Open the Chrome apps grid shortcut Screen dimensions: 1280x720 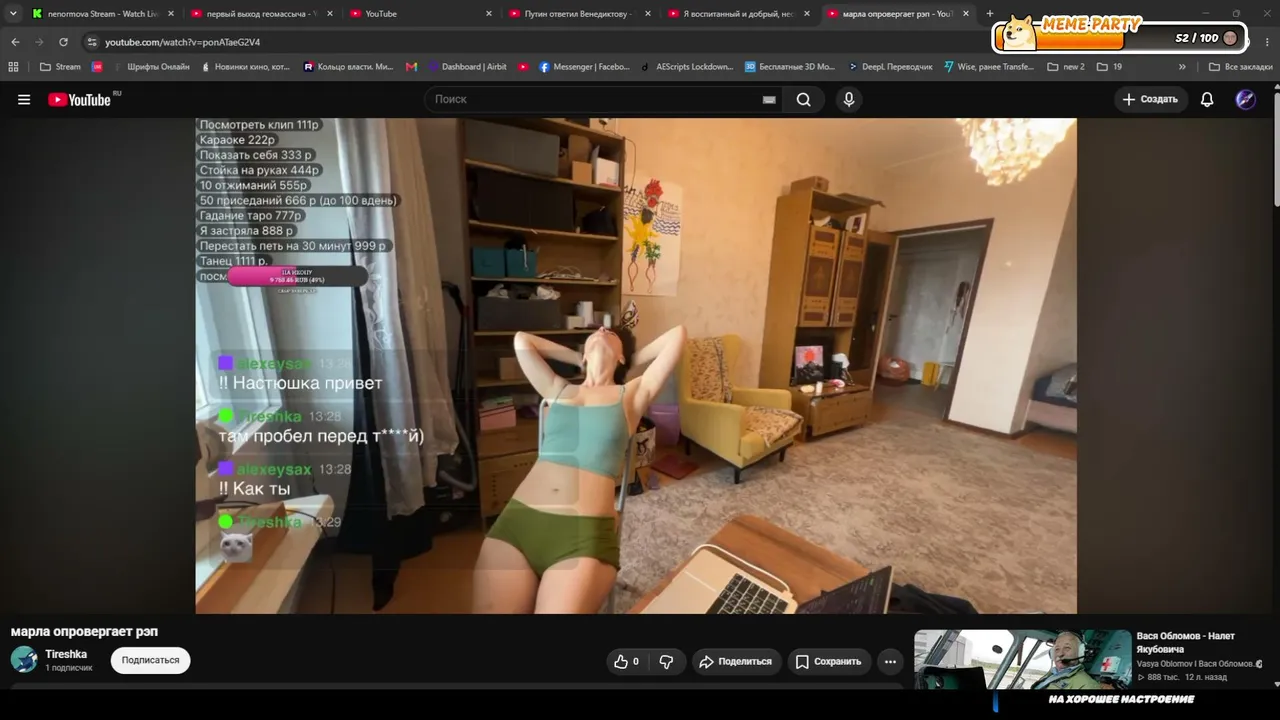(13, 67)
